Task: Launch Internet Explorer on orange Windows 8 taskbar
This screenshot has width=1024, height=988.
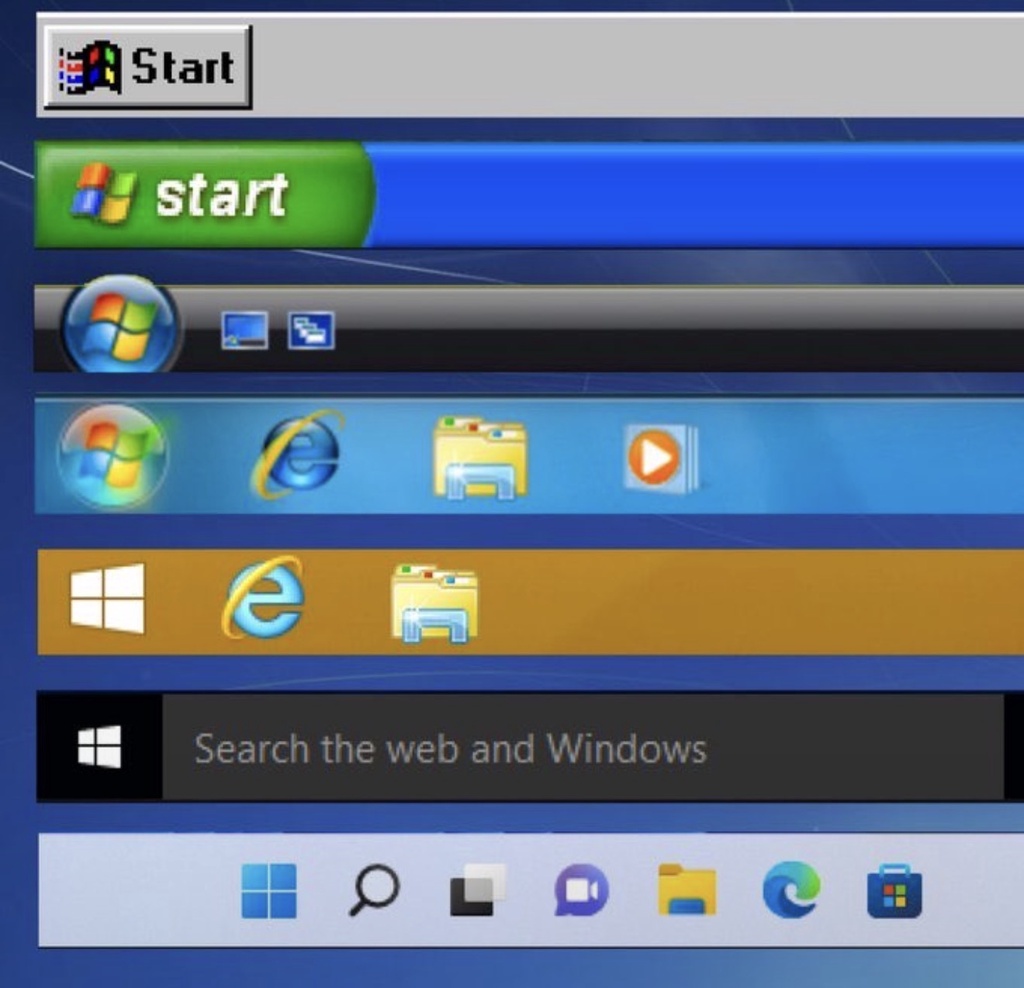Action: (264, 597)
